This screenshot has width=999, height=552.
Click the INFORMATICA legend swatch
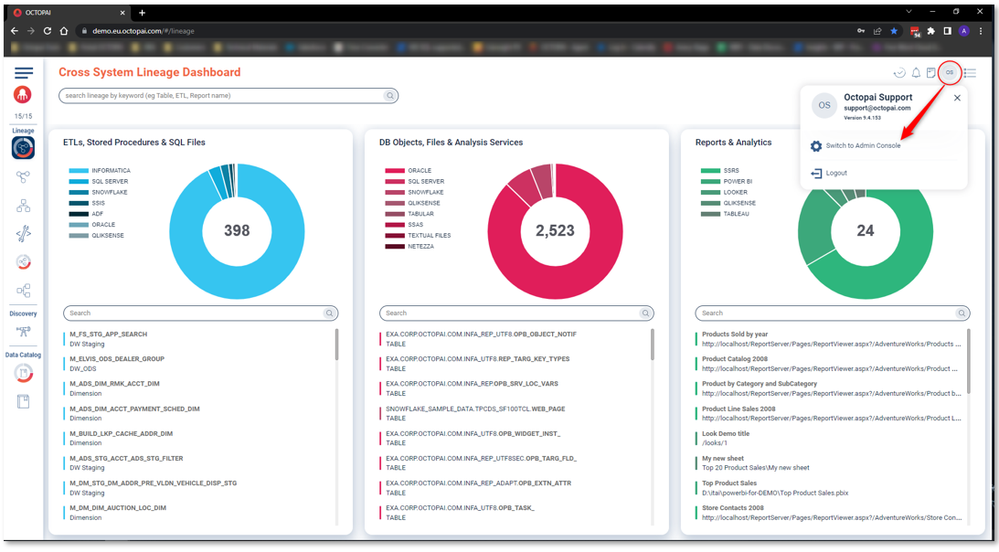(x=78, y=171)
